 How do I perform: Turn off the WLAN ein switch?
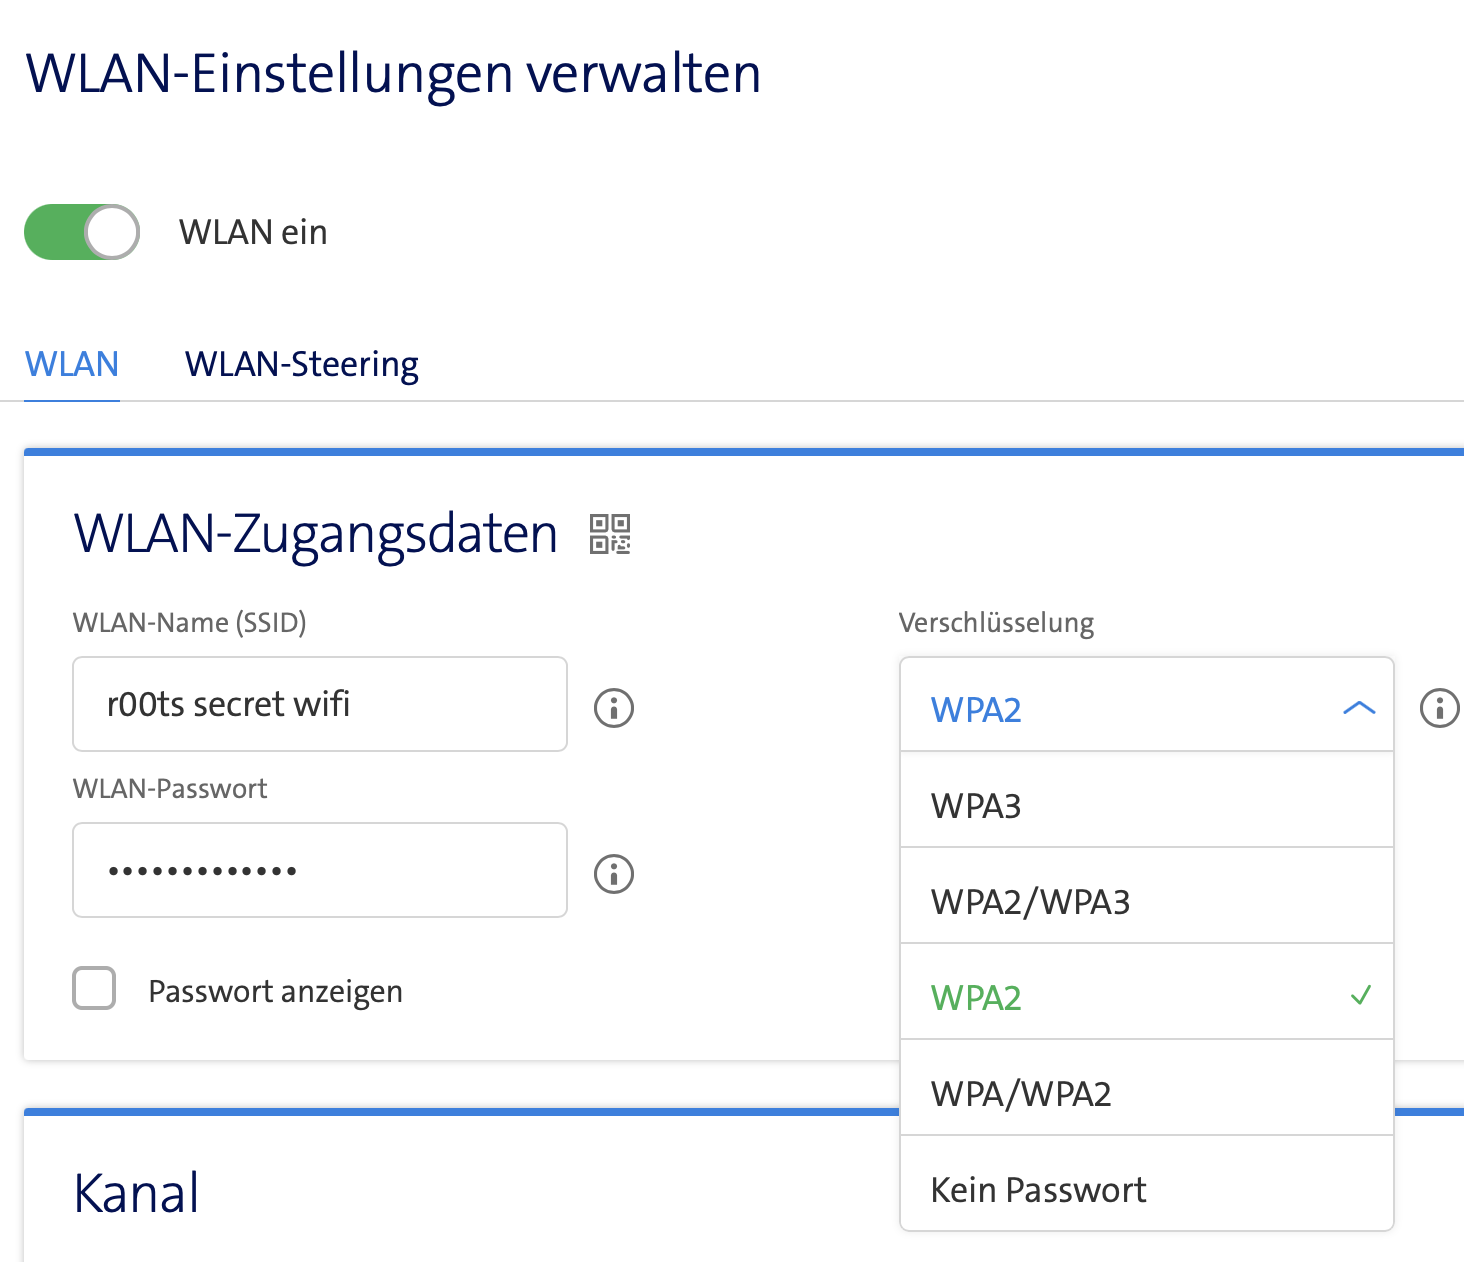pos(82,232)
